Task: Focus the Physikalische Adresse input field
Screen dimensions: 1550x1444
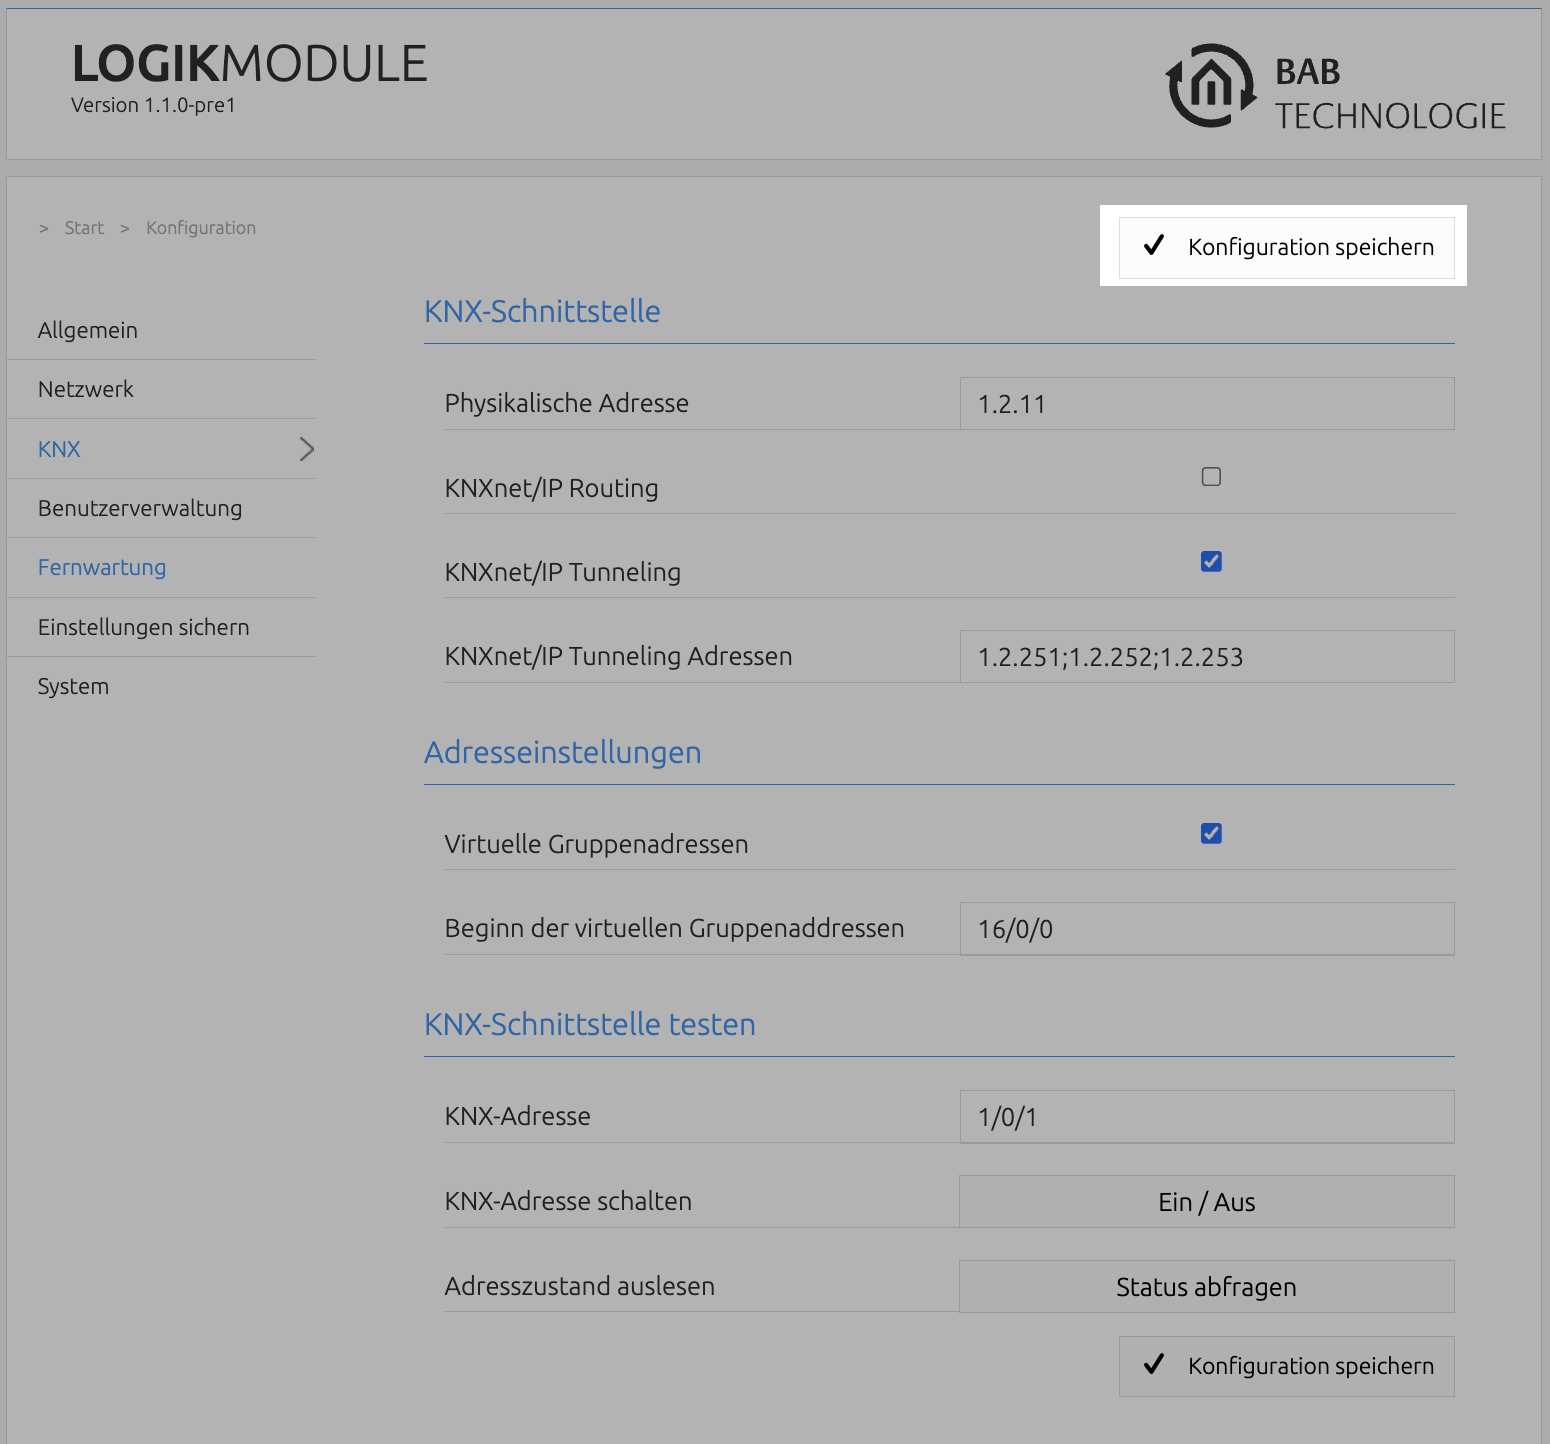Action: (1207, 404)
